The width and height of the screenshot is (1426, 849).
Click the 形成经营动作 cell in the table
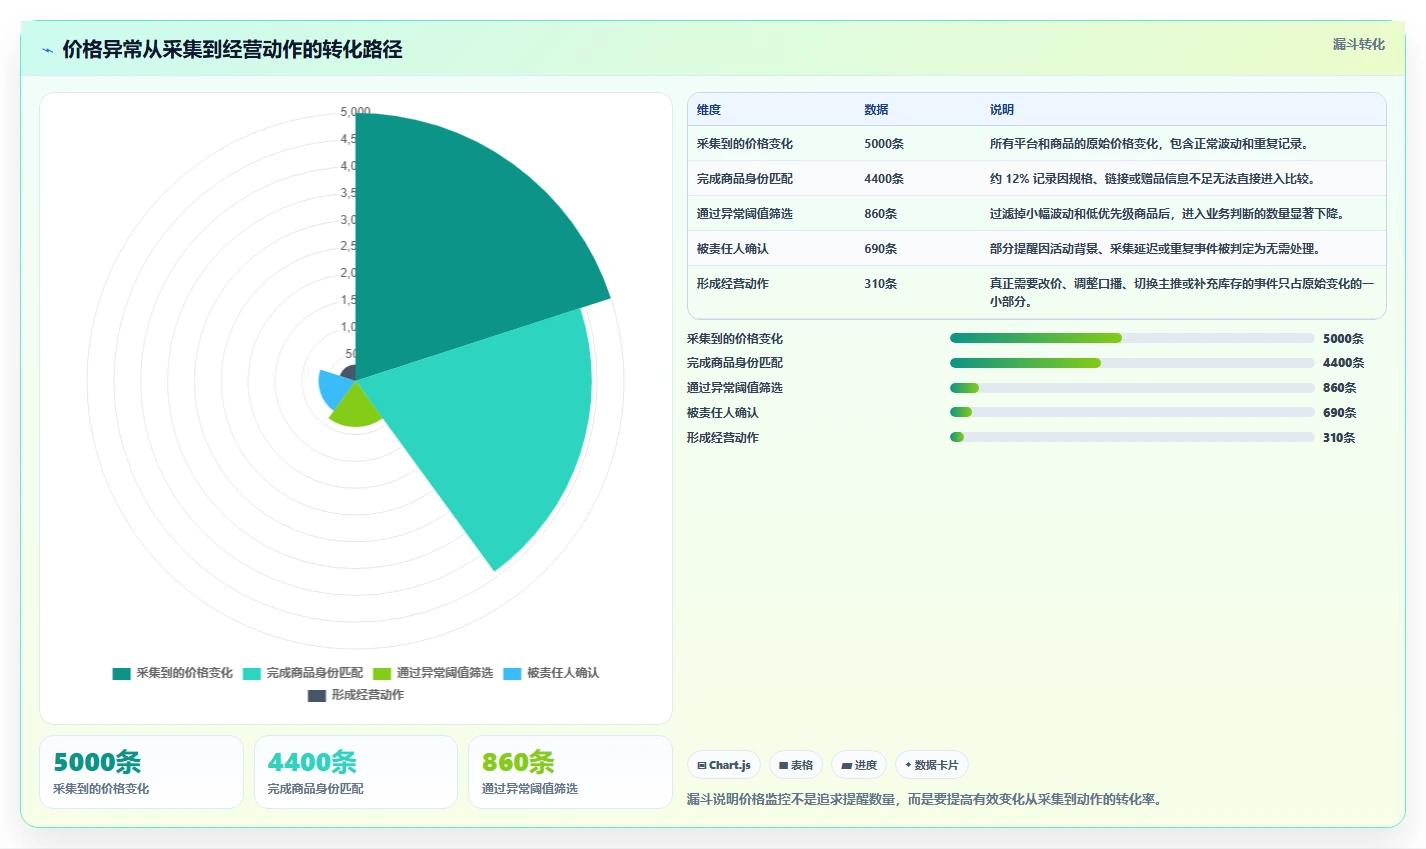click(733, 284)
